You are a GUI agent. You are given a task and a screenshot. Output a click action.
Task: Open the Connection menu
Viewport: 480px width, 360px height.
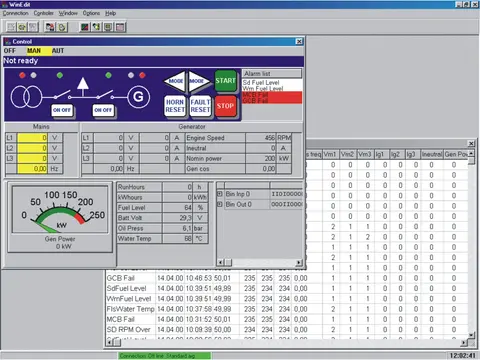(x=16, y=13)
